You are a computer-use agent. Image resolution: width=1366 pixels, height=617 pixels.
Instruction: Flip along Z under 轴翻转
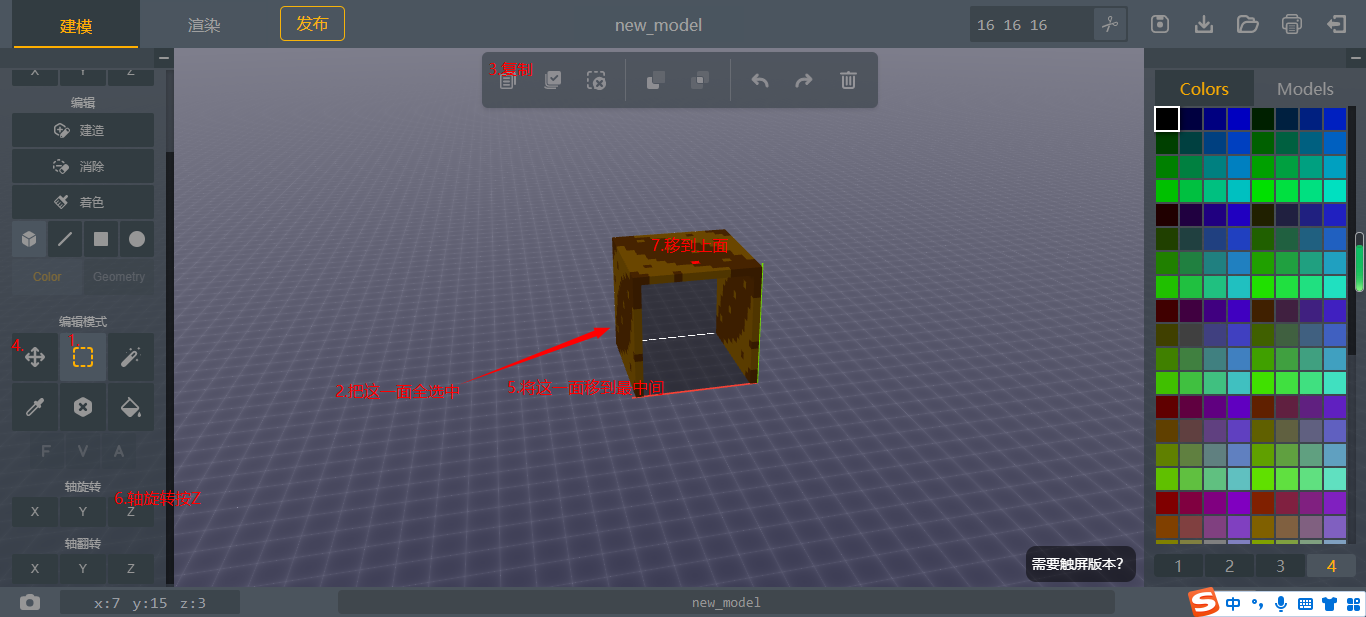click(131, 568)
